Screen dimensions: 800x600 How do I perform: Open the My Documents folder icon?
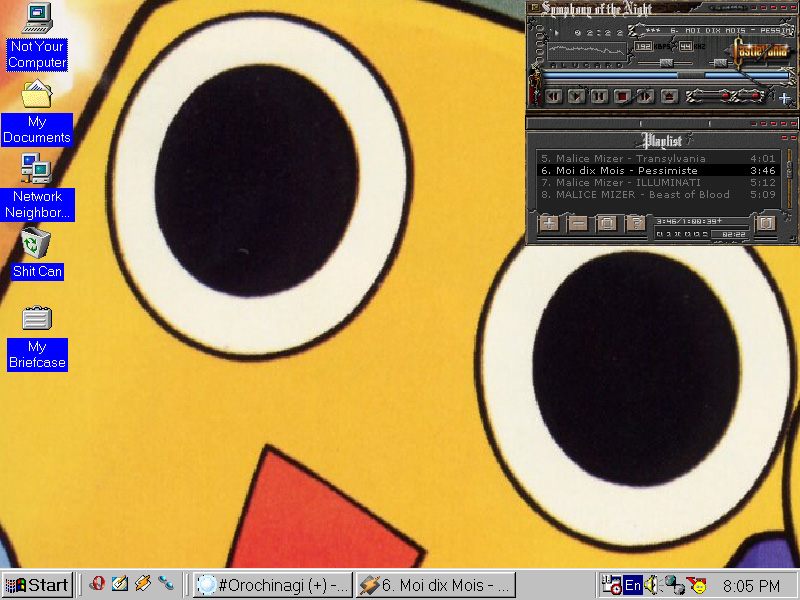(x=37, y=113)
